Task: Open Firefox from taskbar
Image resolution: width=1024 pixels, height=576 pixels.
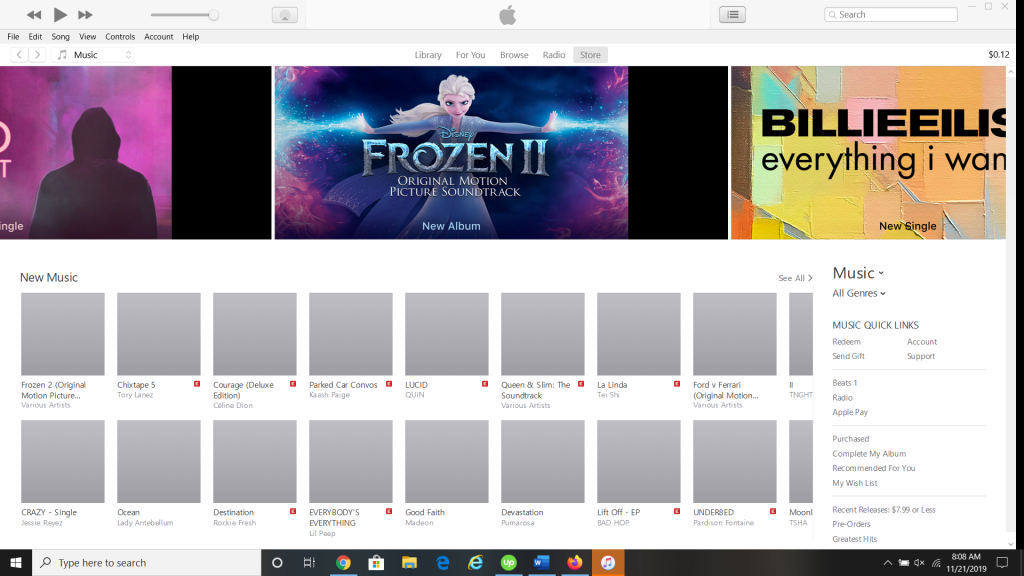Action: coord(575,562)
